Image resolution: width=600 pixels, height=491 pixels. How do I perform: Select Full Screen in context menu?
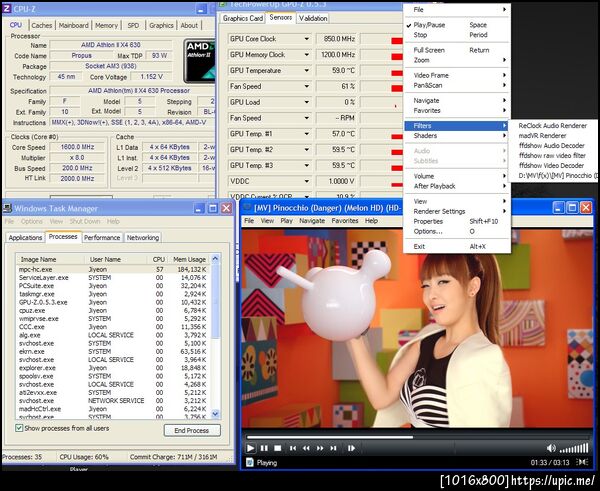457,50
